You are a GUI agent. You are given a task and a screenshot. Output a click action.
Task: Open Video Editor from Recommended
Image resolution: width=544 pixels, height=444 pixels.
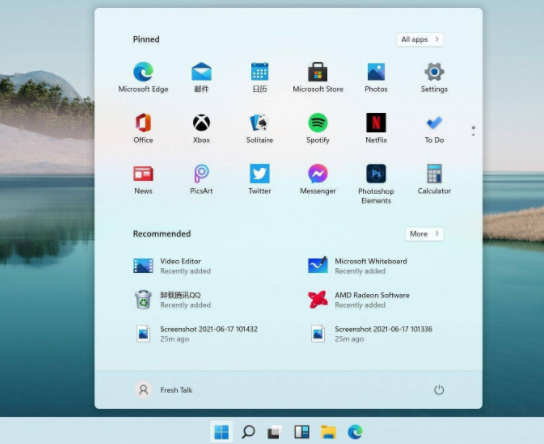coord(172,266)
